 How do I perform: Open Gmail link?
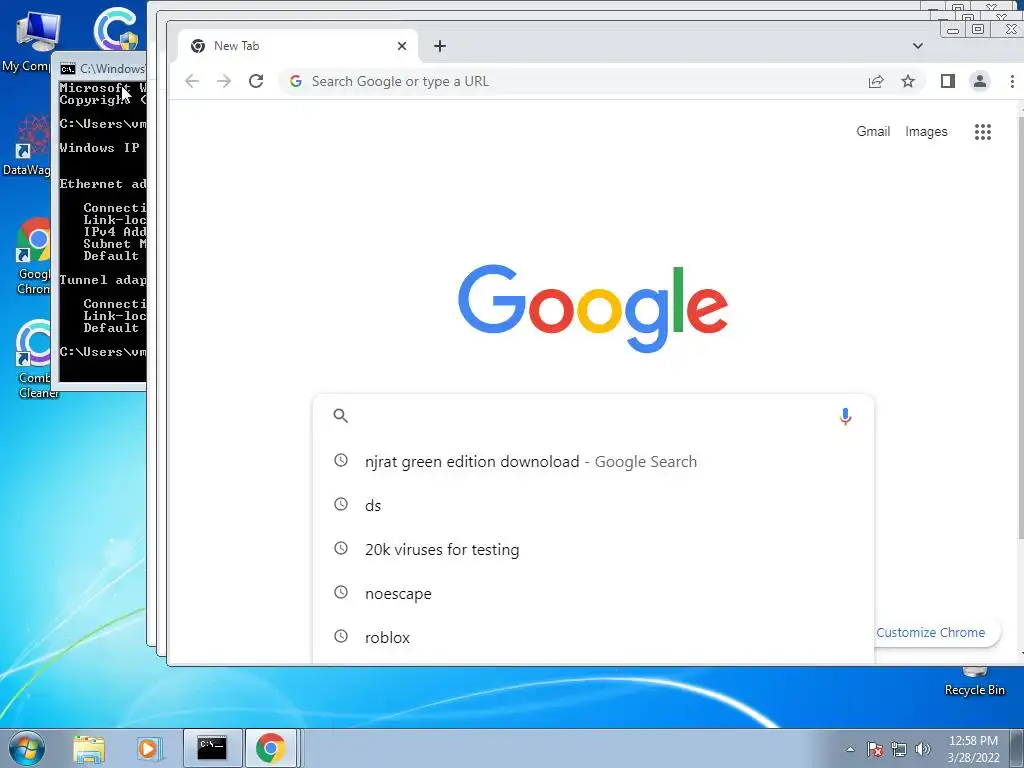click(873, 131)
